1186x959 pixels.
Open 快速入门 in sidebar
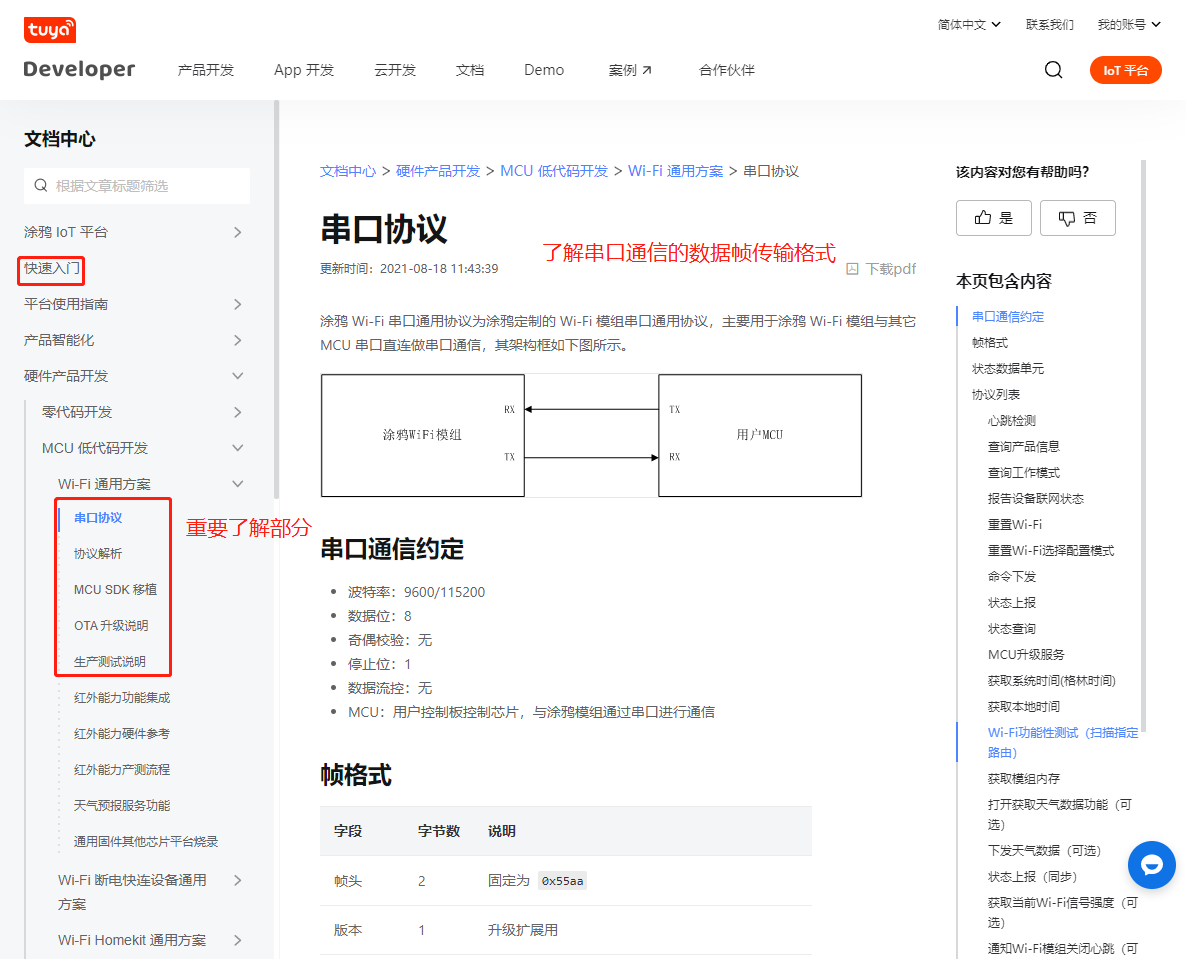coord(51,268)
